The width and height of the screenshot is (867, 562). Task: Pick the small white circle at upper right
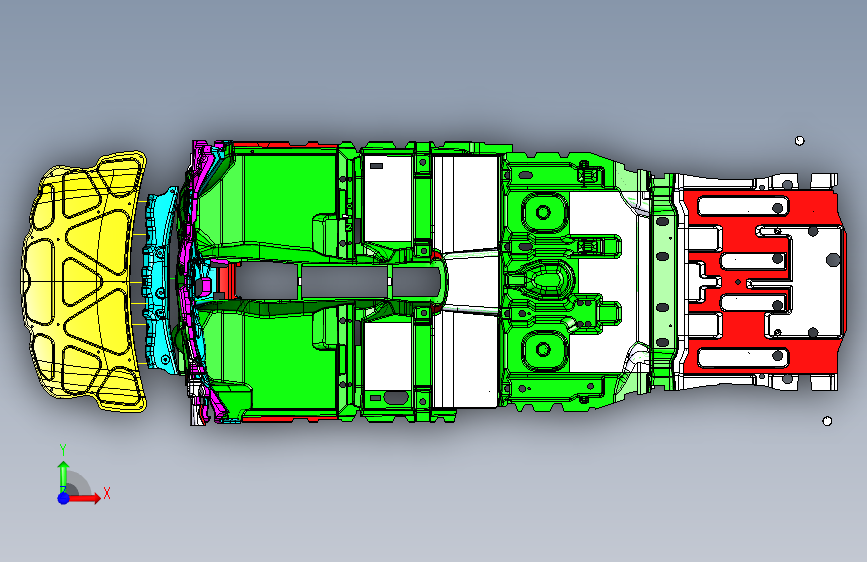800,140
